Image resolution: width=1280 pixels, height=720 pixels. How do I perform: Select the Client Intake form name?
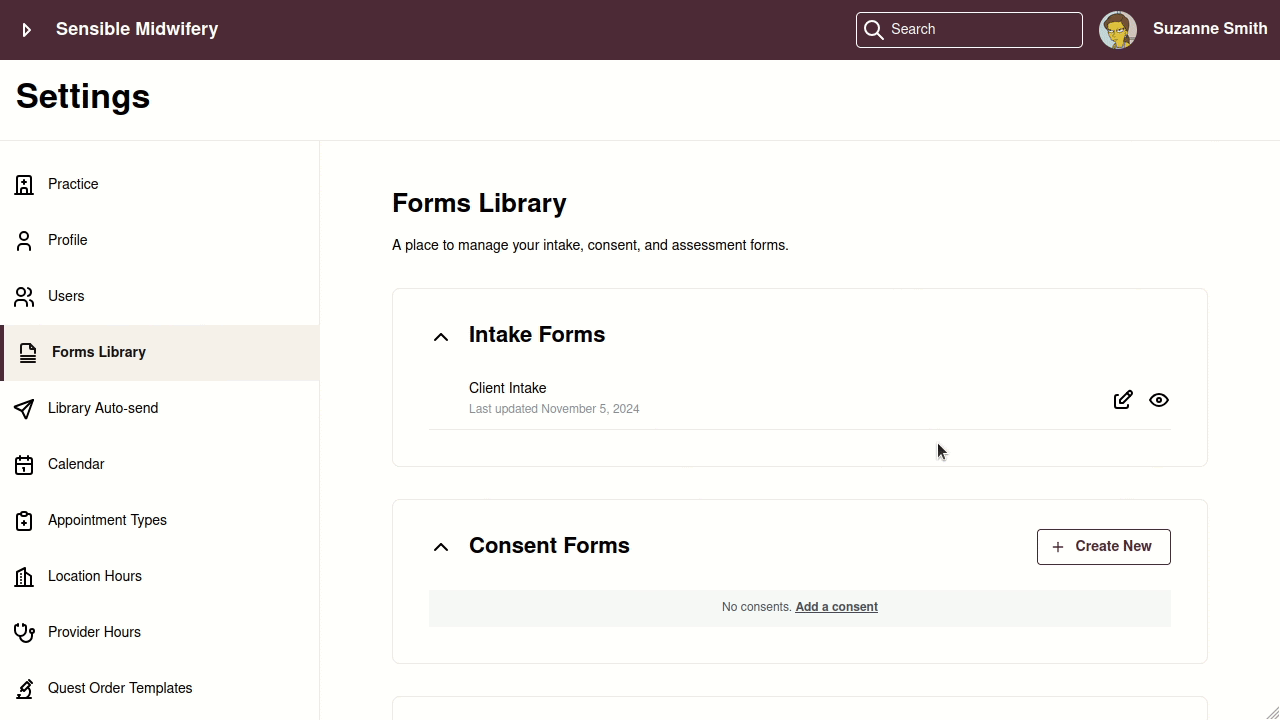(508, 388)
